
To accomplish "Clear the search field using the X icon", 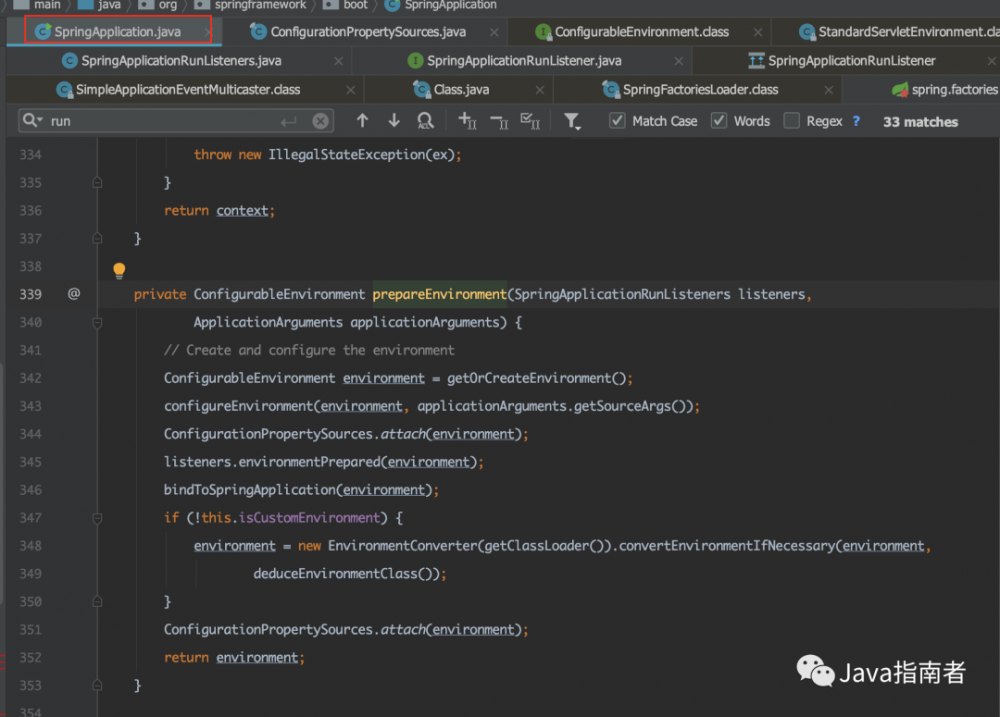I will (319, 120).
